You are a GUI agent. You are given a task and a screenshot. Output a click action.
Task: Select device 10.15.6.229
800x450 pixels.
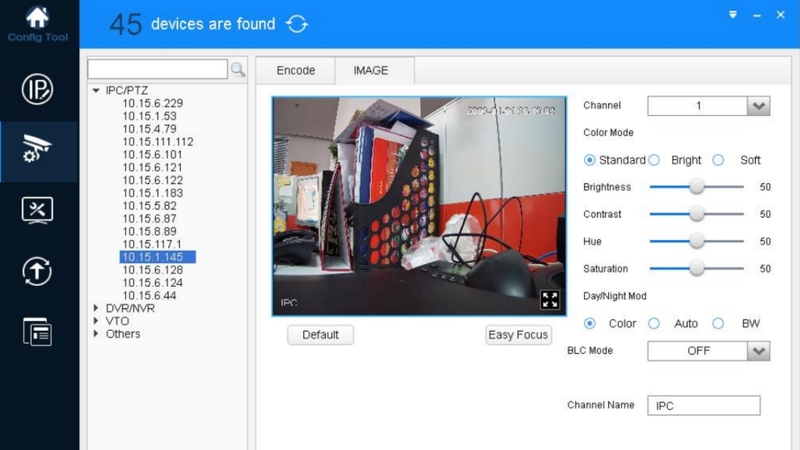[153, 103]
